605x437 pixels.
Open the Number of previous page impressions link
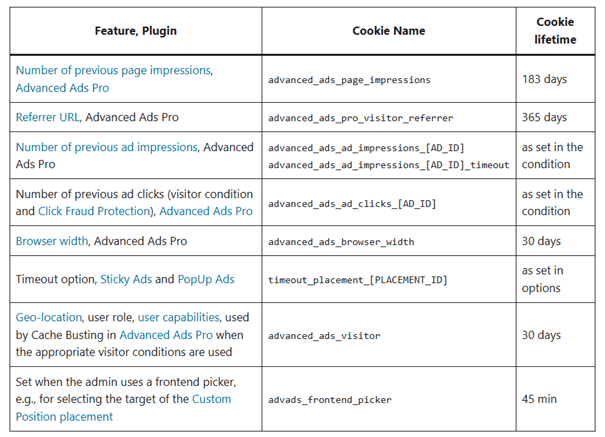tap(113, 71)
